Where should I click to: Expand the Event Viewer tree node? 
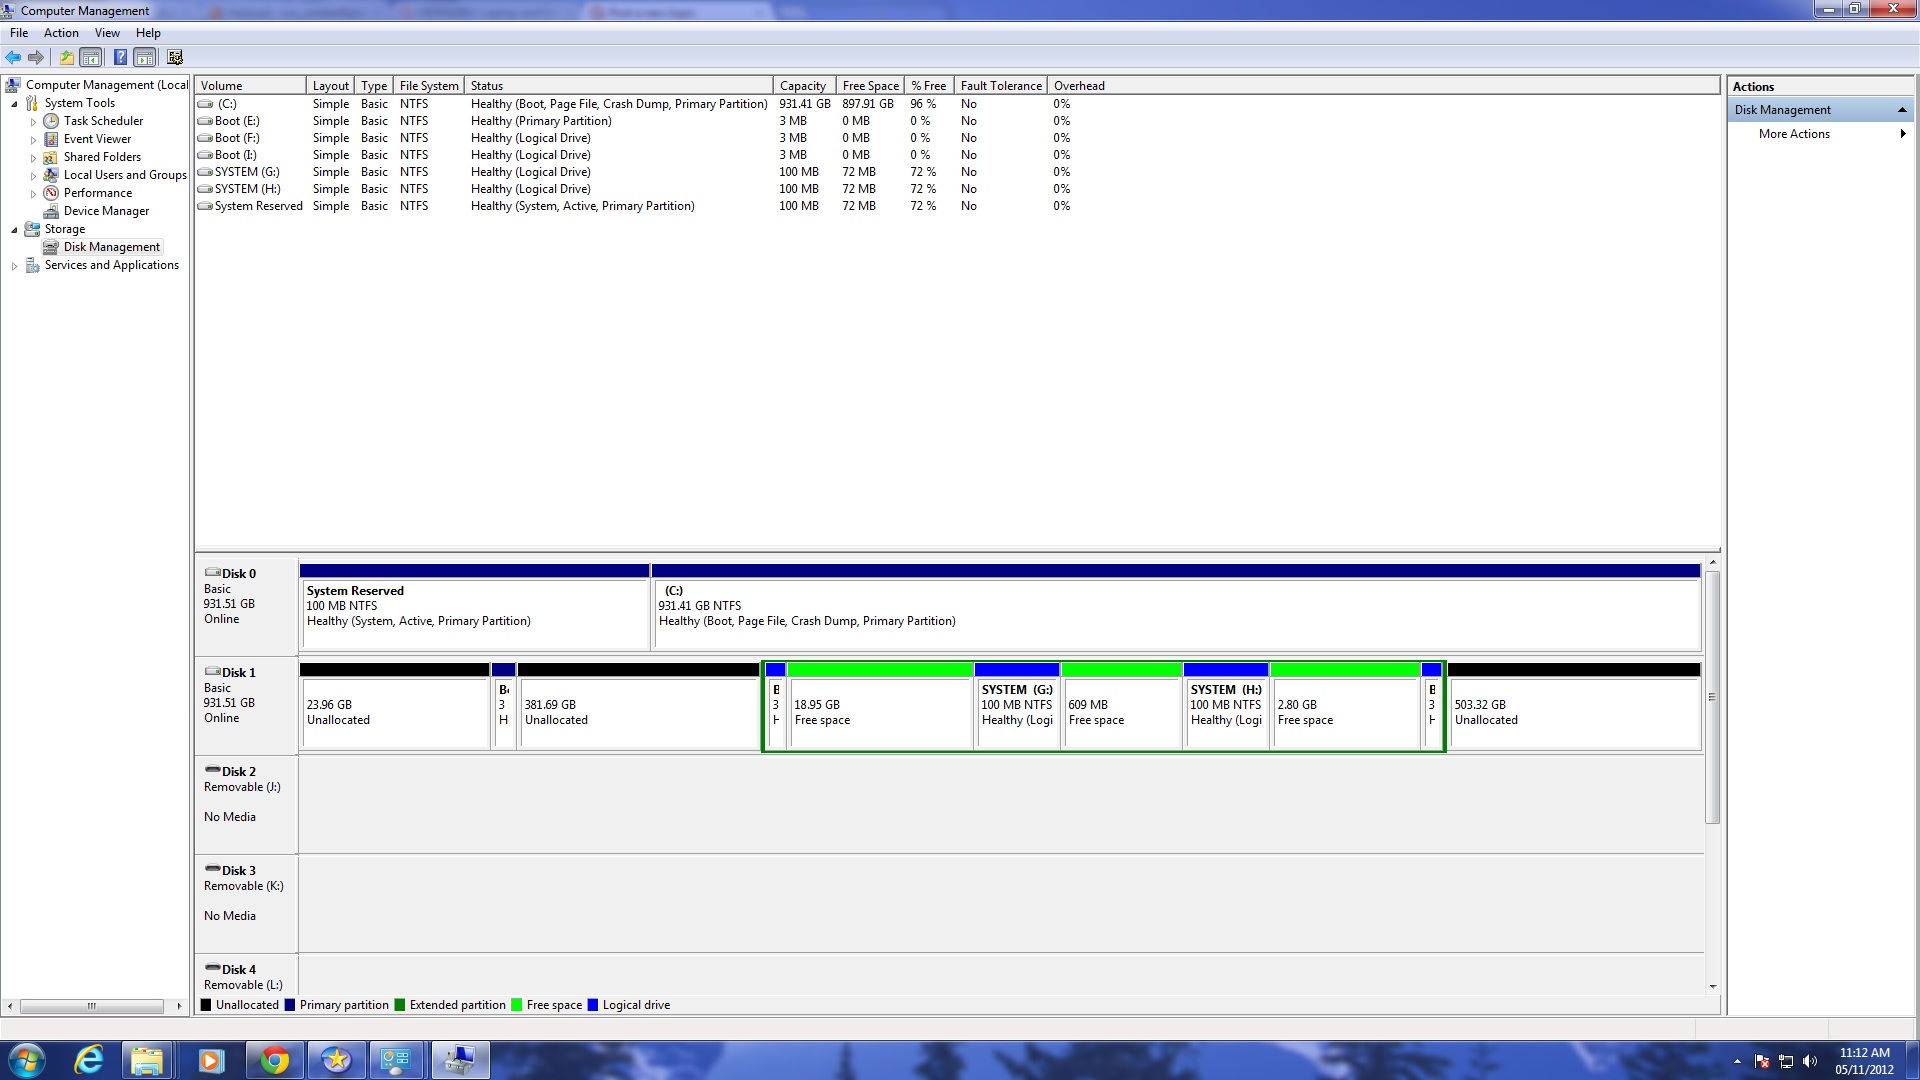pyautogui.click(x=33, y=140)
